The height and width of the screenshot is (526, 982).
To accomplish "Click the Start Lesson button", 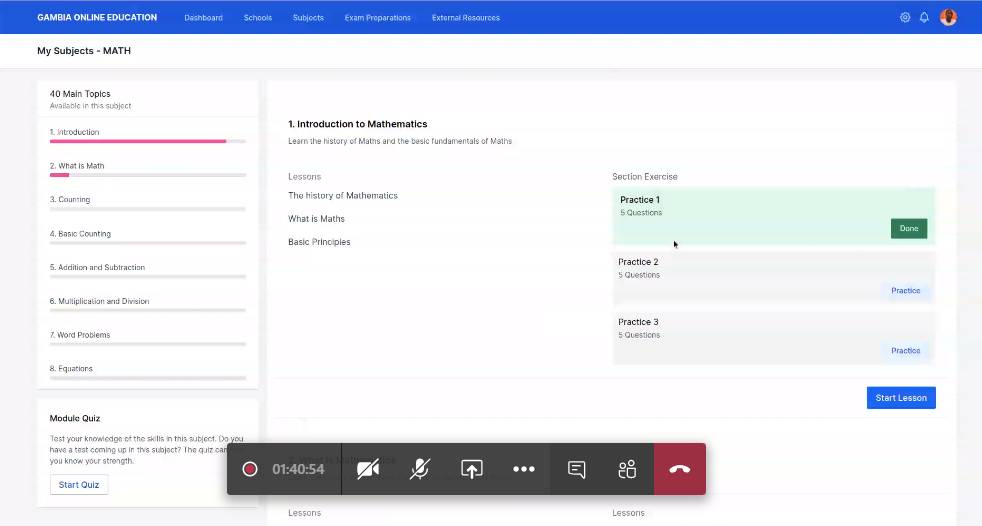I will pyautogui.click(x=901, y=398).
